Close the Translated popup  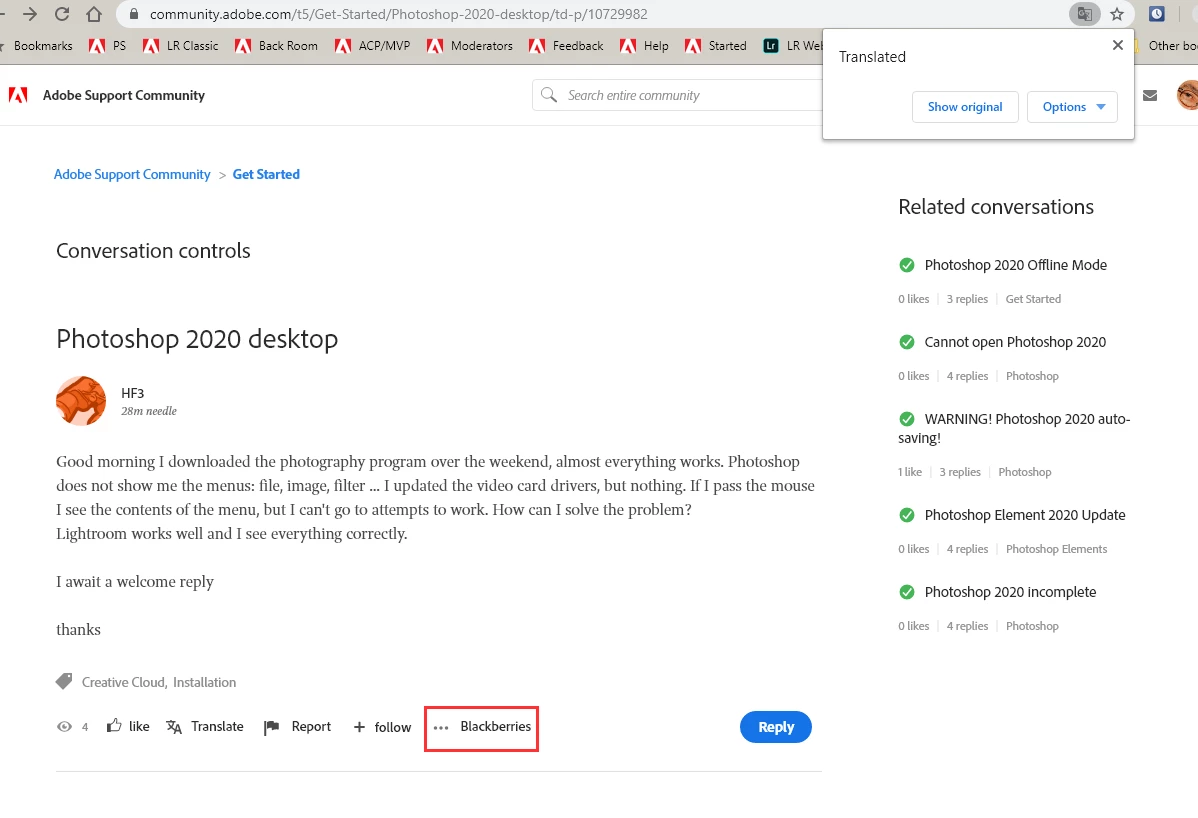pyautogui.click(x=1118, y=45)
